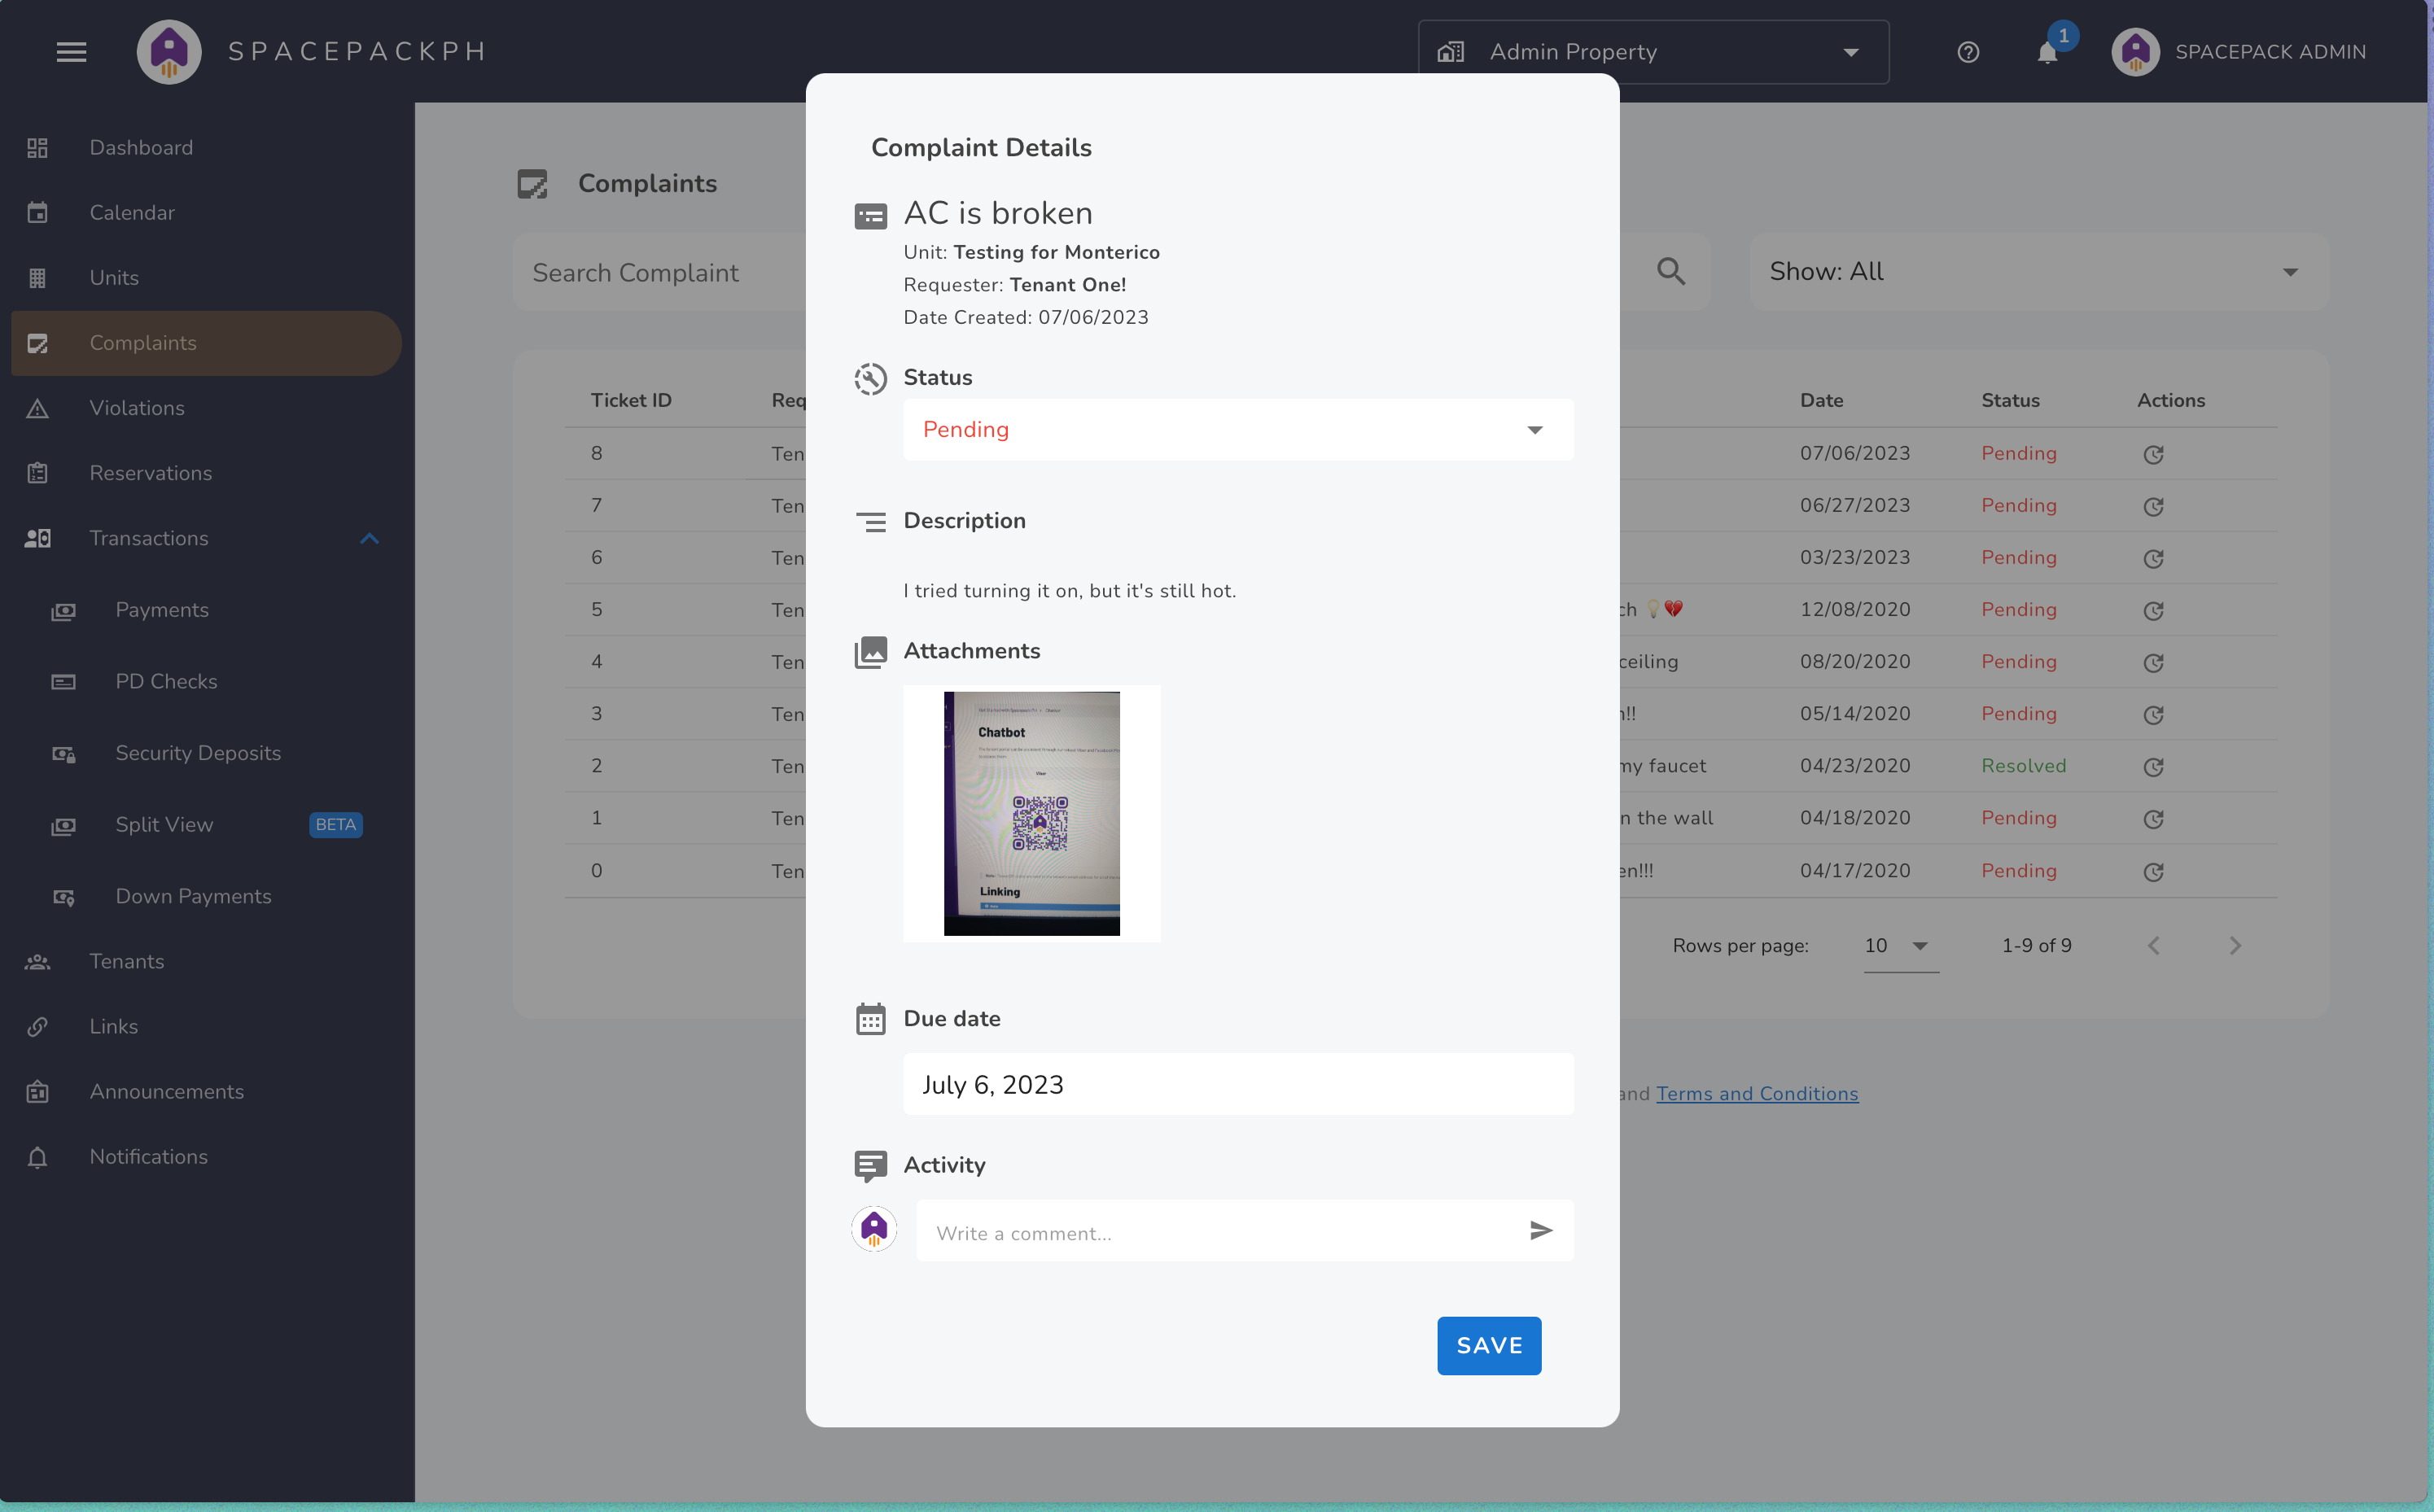2434x1512 pixels.
Task: Open Notifications in sidebar
Action: click(207, 1157)
